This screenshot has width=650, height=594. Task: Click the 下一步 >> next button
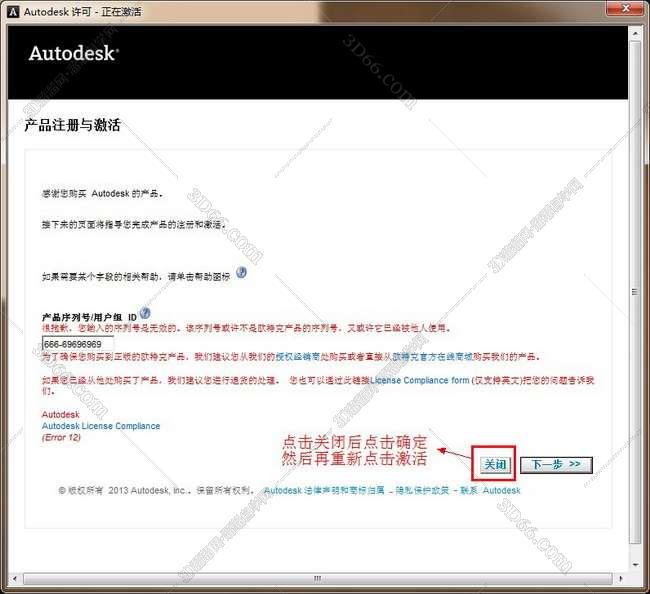click(x=556, y=465)
